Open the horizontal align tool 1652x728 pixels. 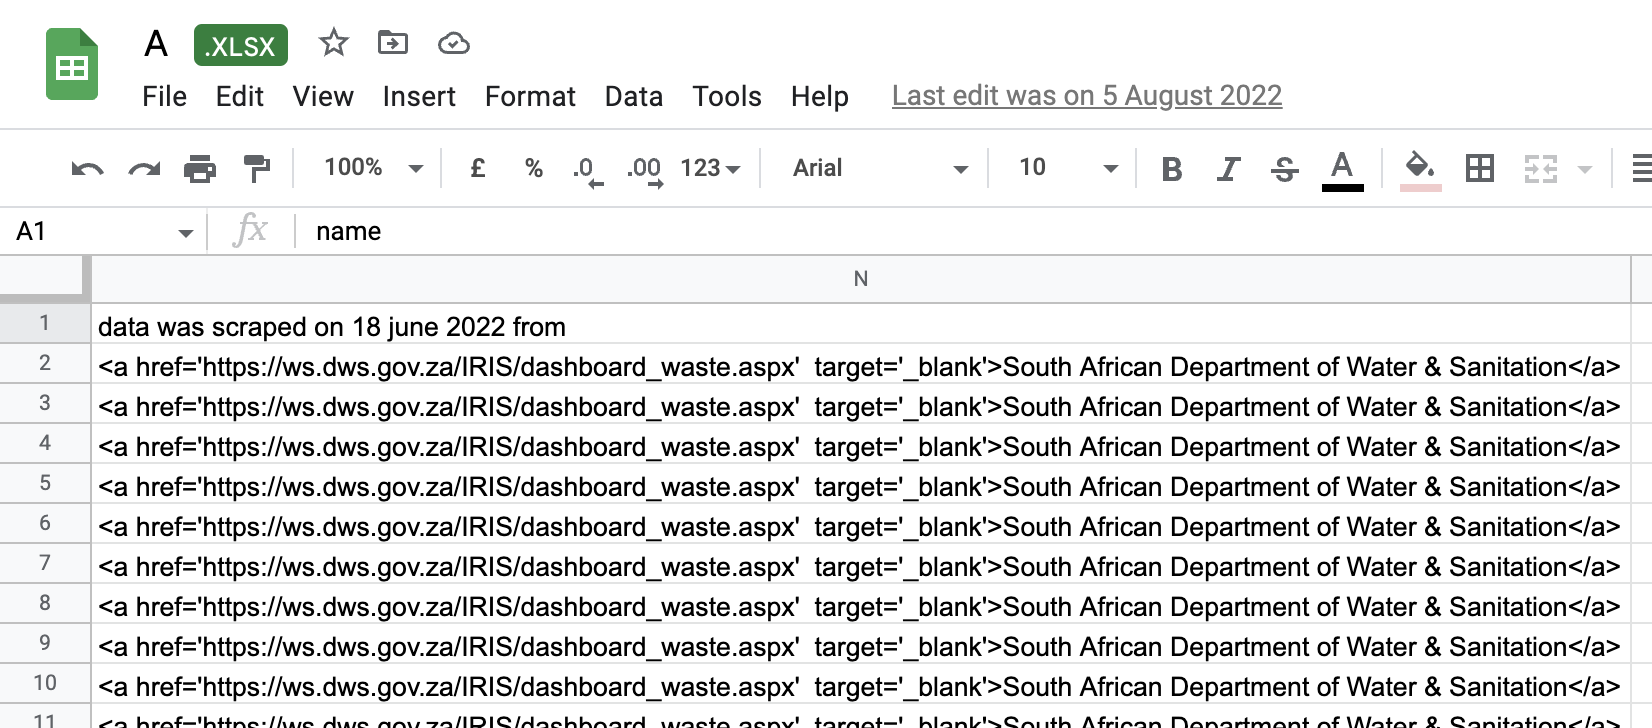[1641, 168]
